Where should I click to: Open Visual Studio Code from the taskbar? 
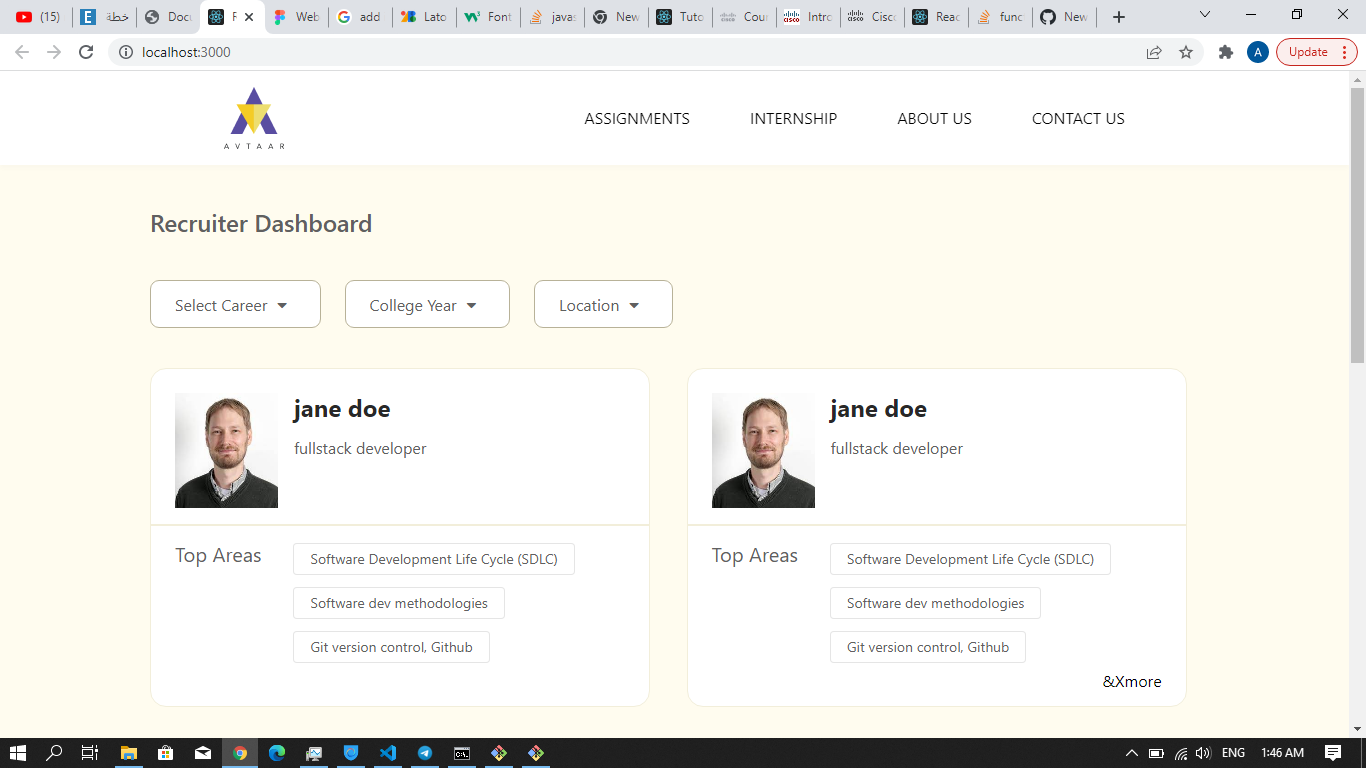(x=388, y=752)
